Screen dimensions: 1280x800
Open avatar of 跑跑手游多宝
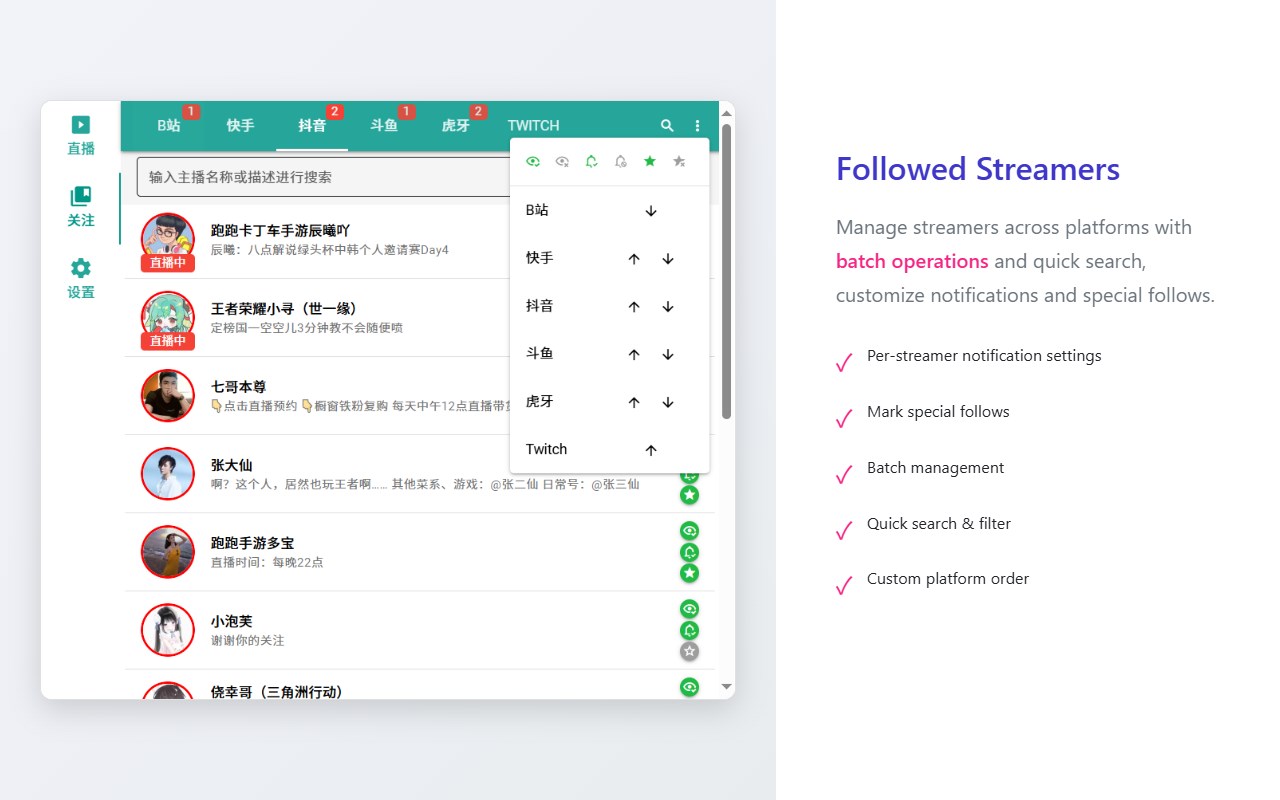coord(168,551)
